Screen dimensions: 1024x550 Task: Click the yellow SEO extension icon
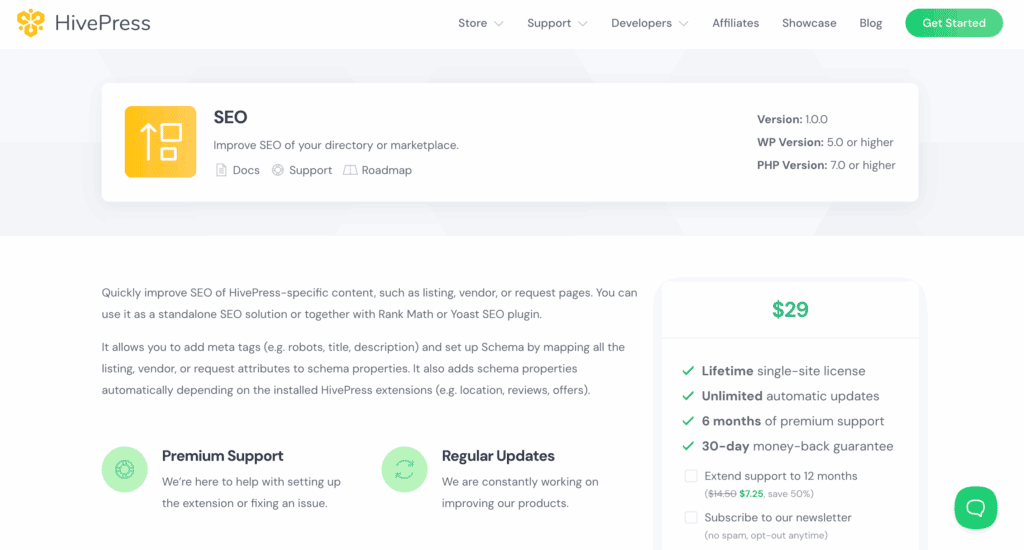point(160,142)
